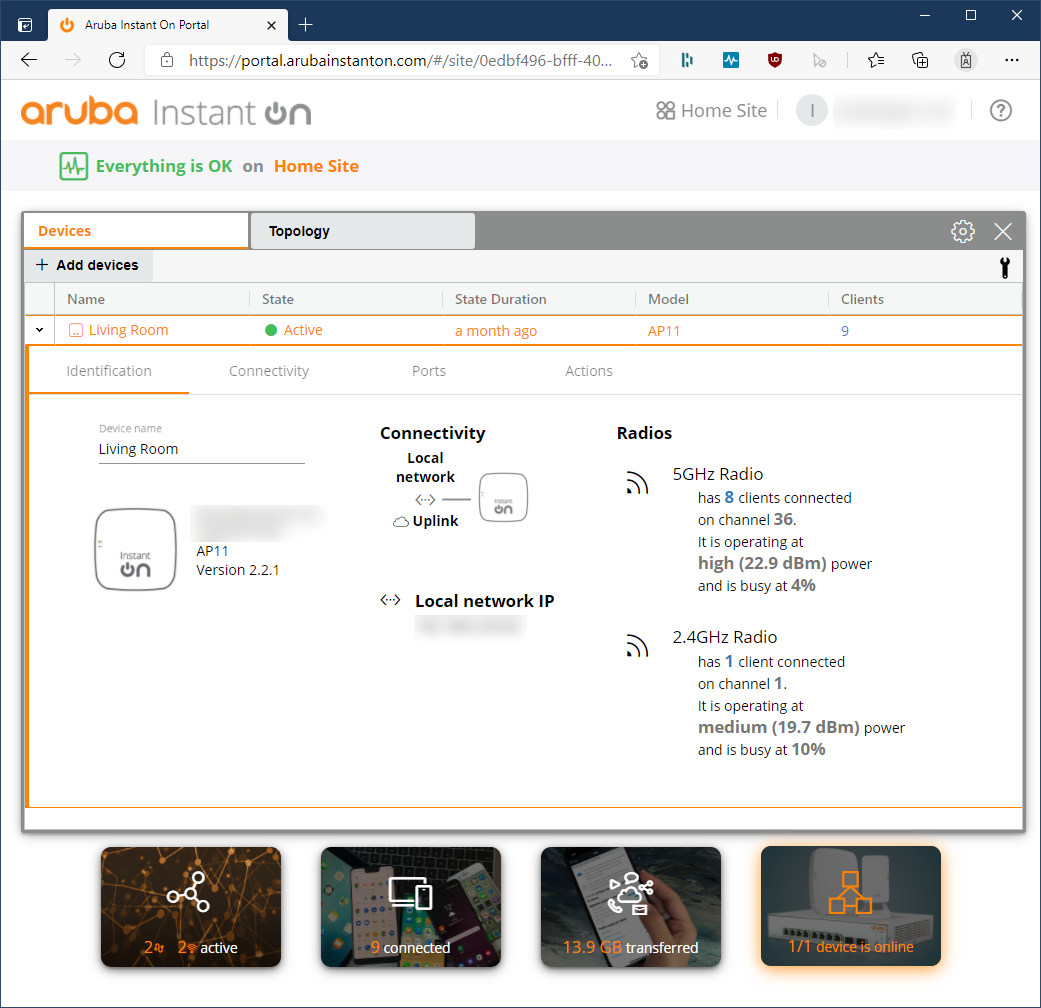The image size is (1041, 1008).
Task: Click the Living Room access point icon
Action: [76, 330]
